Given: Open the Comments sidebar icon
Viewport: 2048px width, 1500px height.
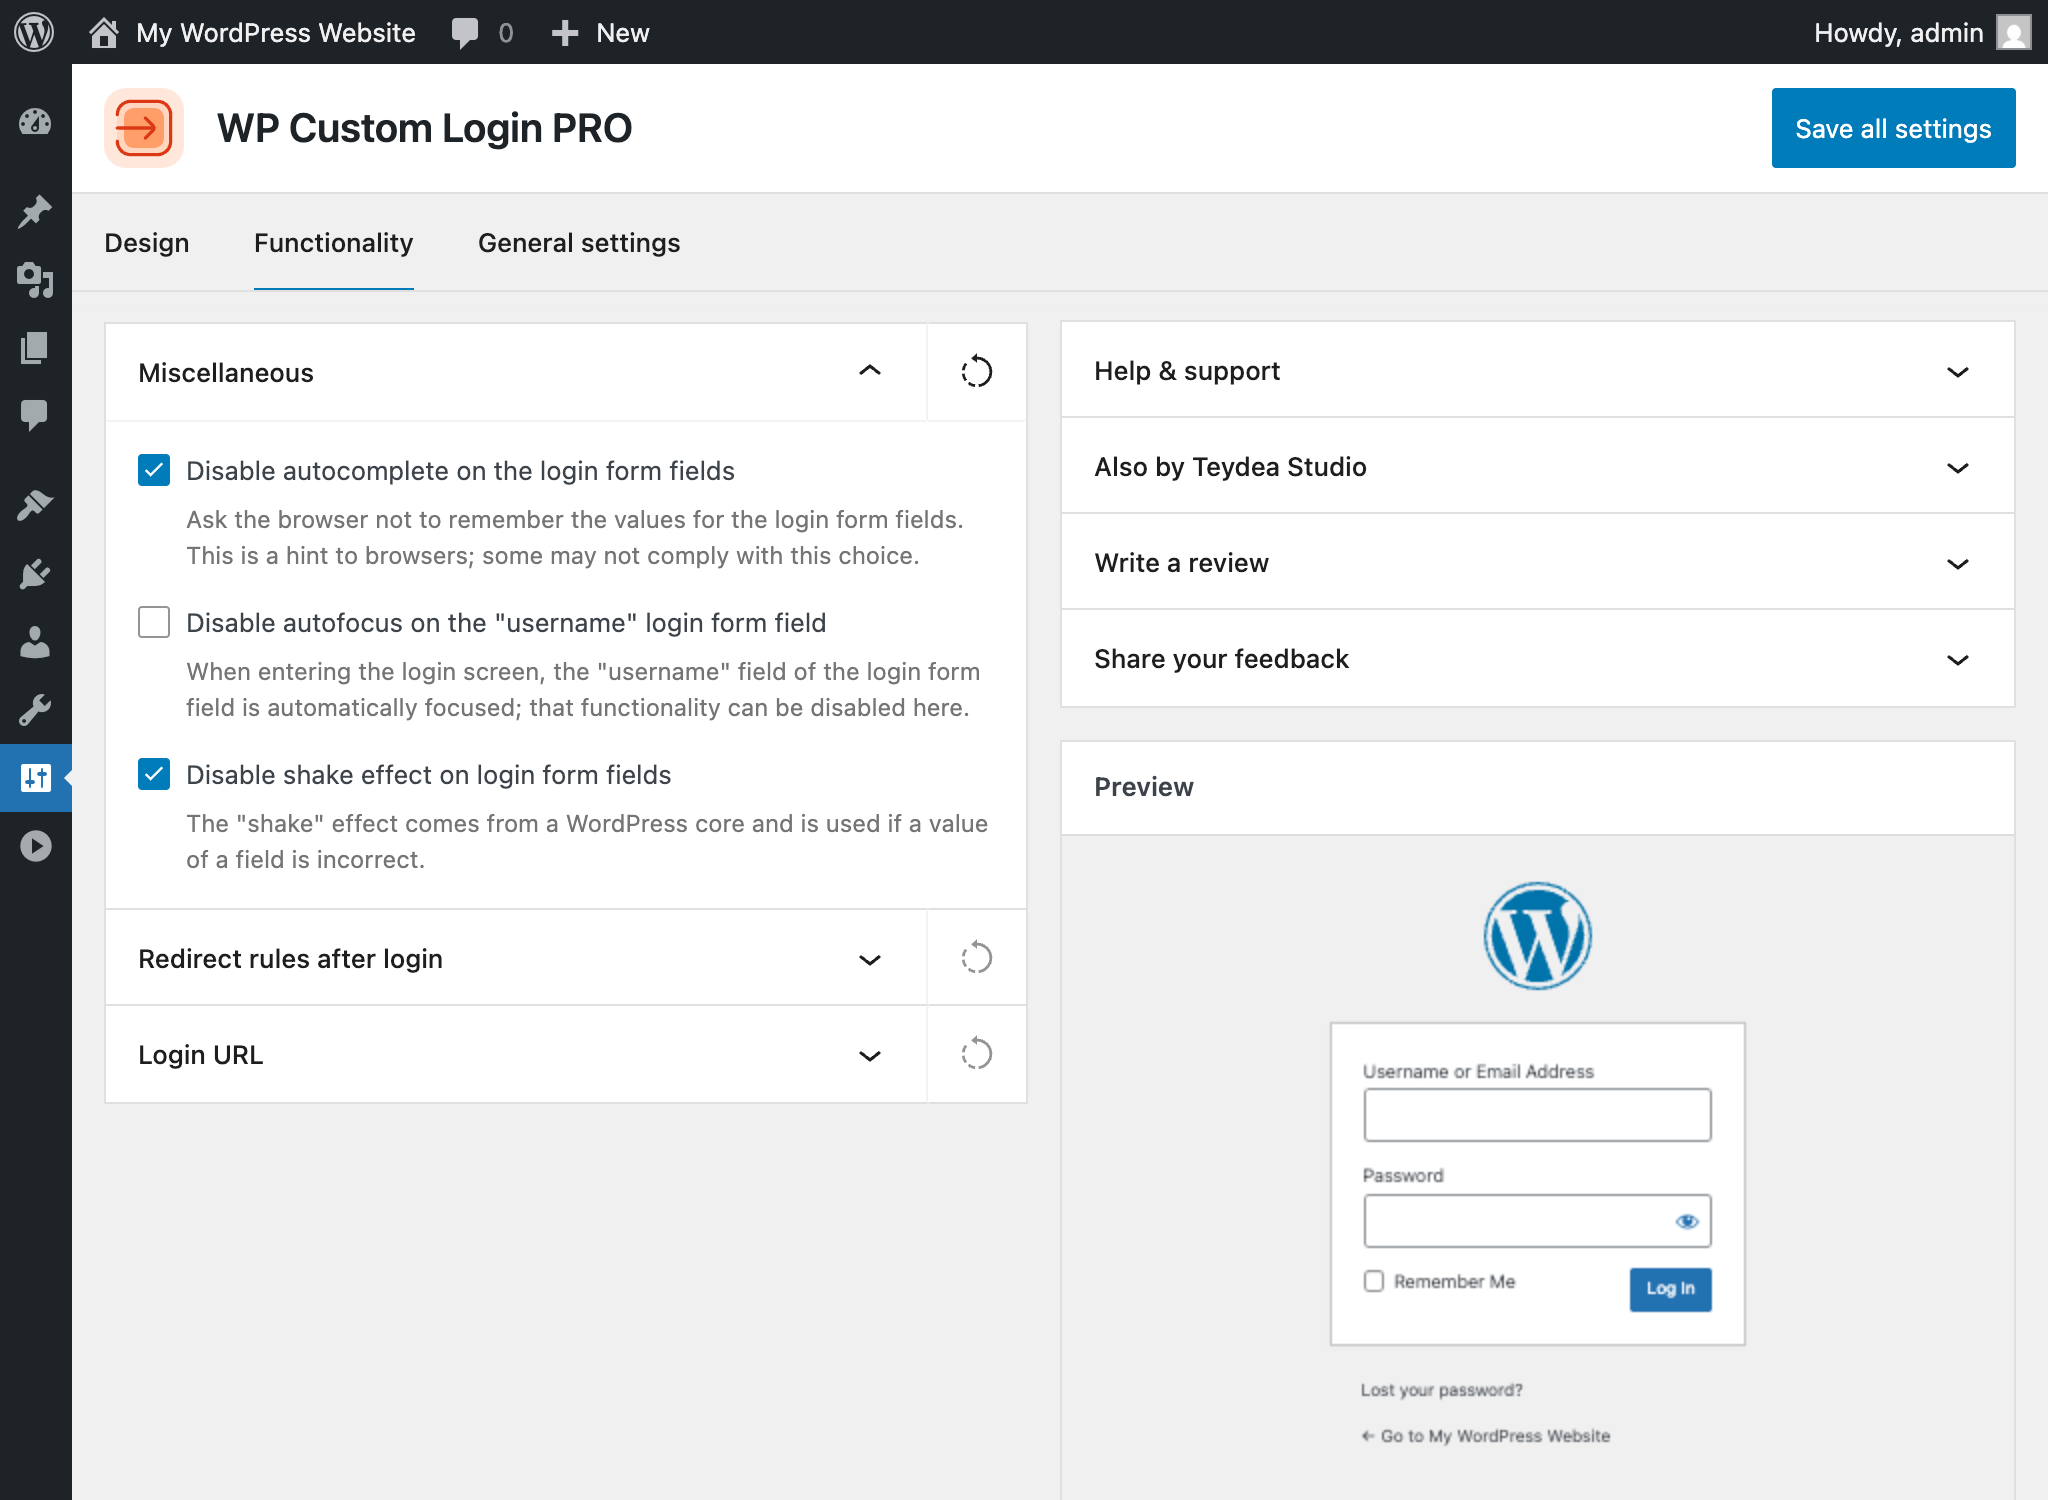Looking at the screenshot, I should [35, 414].
